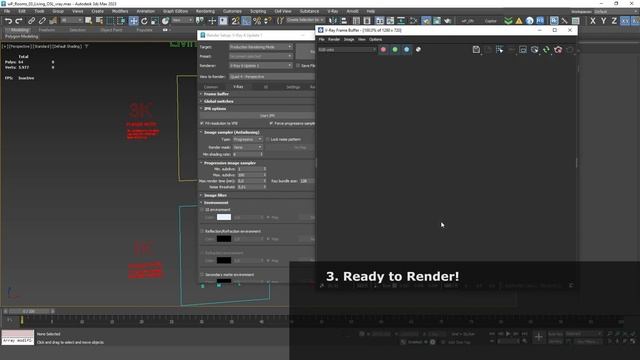Open the Target dropdown in Render Setup
640x360 pixels.
pyautogui.click(x=261, y=47)
